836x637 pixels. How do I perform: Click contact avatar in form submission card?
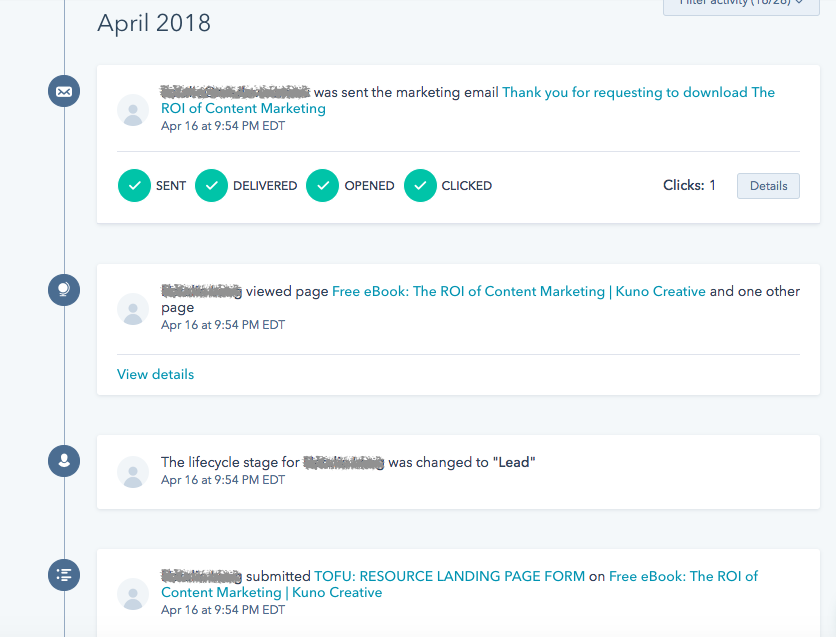(133, 594)
